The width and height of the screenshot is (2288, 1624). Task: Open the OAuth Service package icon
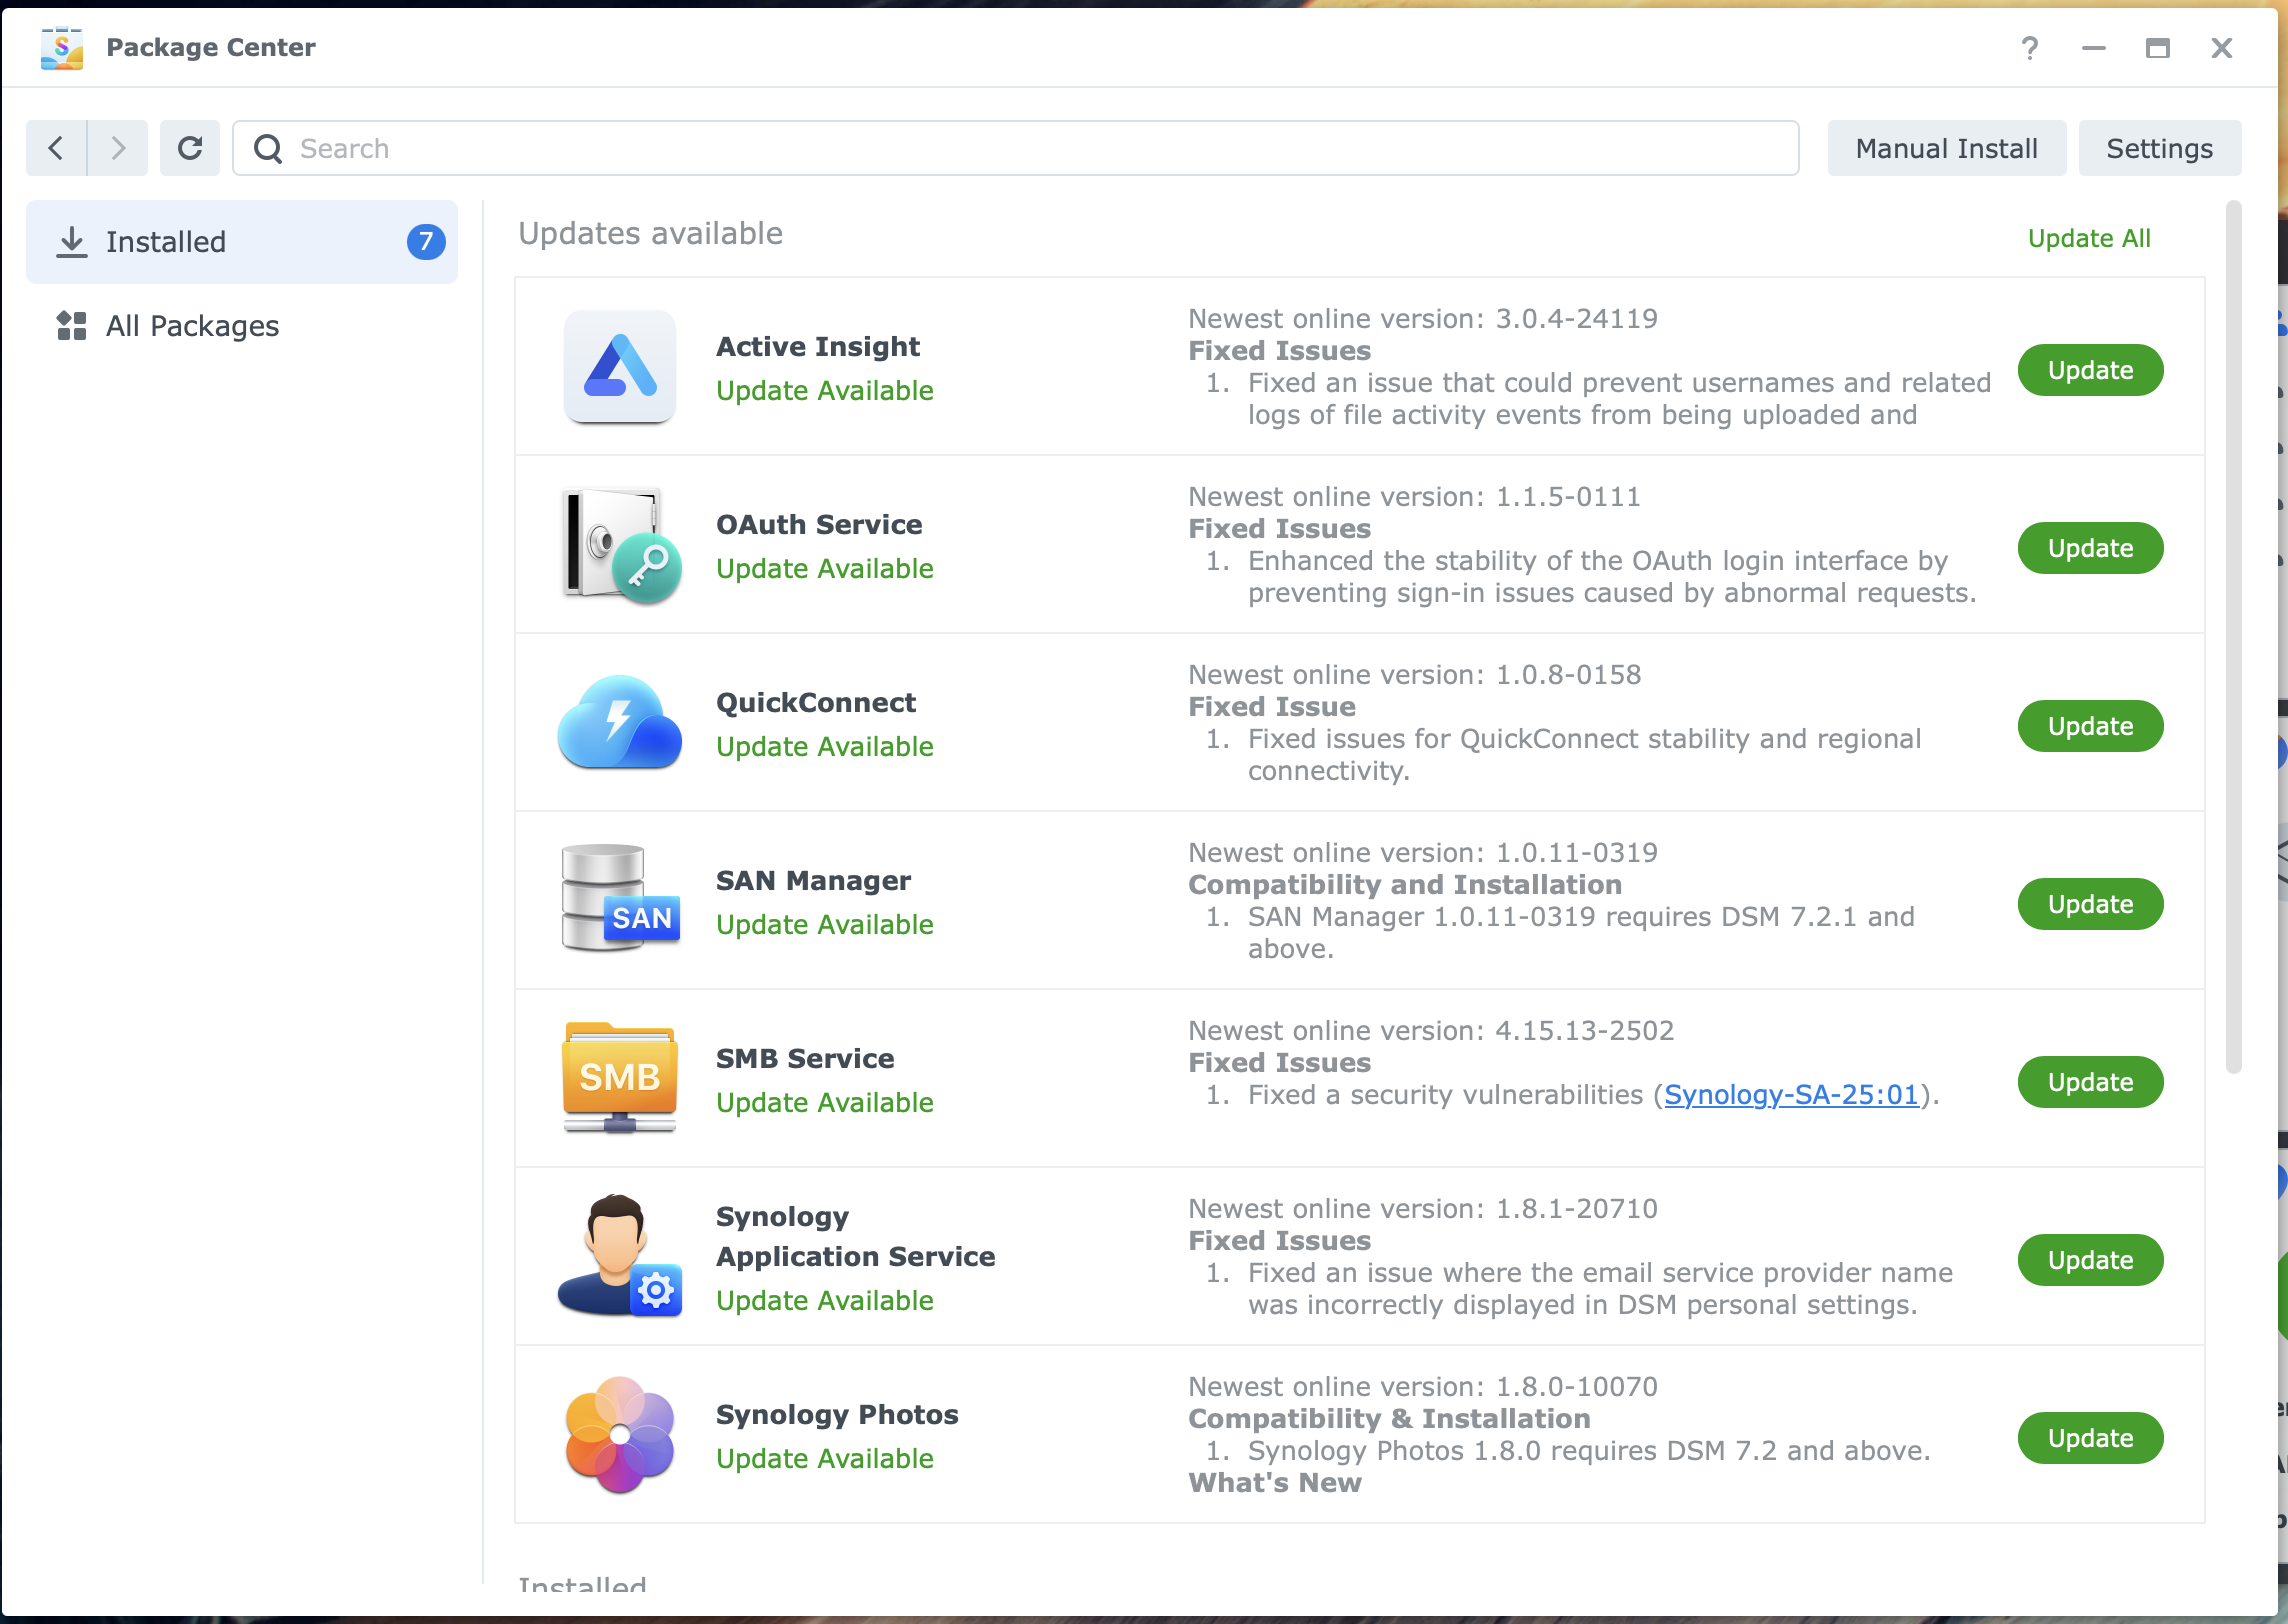tap(619, 545)
